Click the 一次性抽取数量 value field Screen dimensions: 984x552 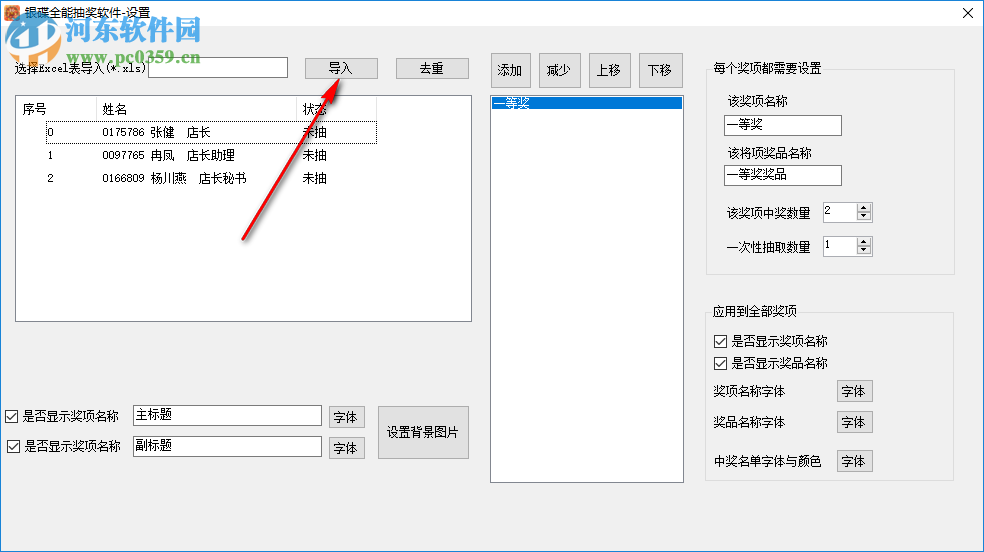pos(840,246)
